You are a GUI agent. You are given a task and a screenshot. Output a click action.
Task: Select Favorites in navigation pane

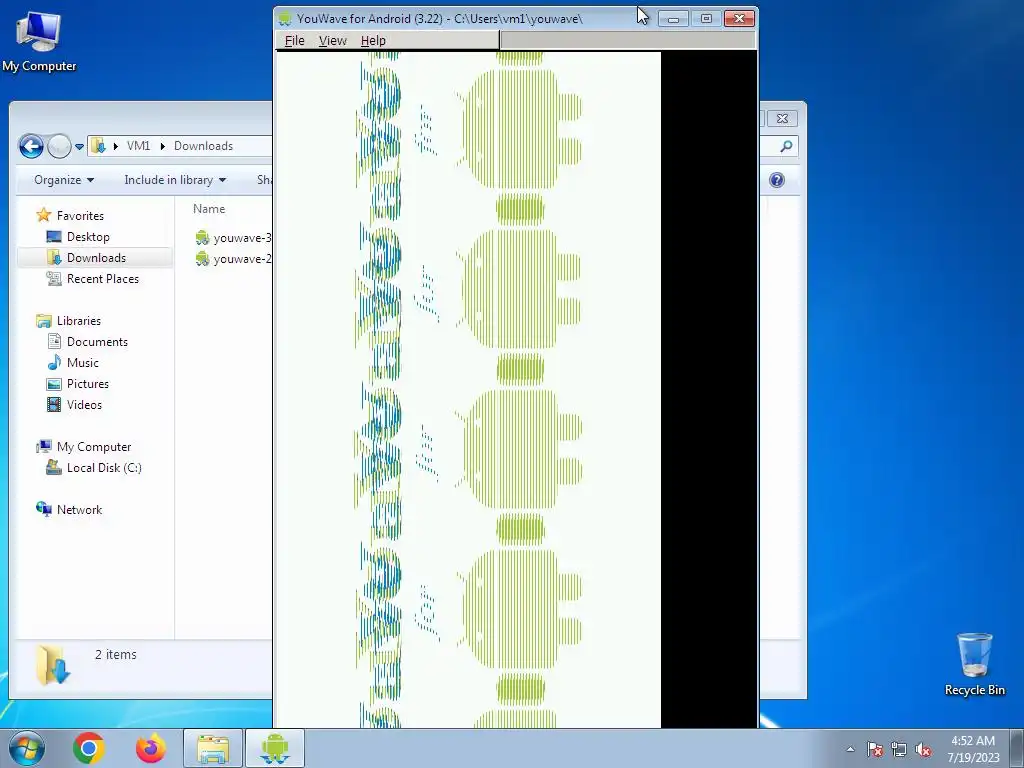pyautogui.click(x=80, y=216)
